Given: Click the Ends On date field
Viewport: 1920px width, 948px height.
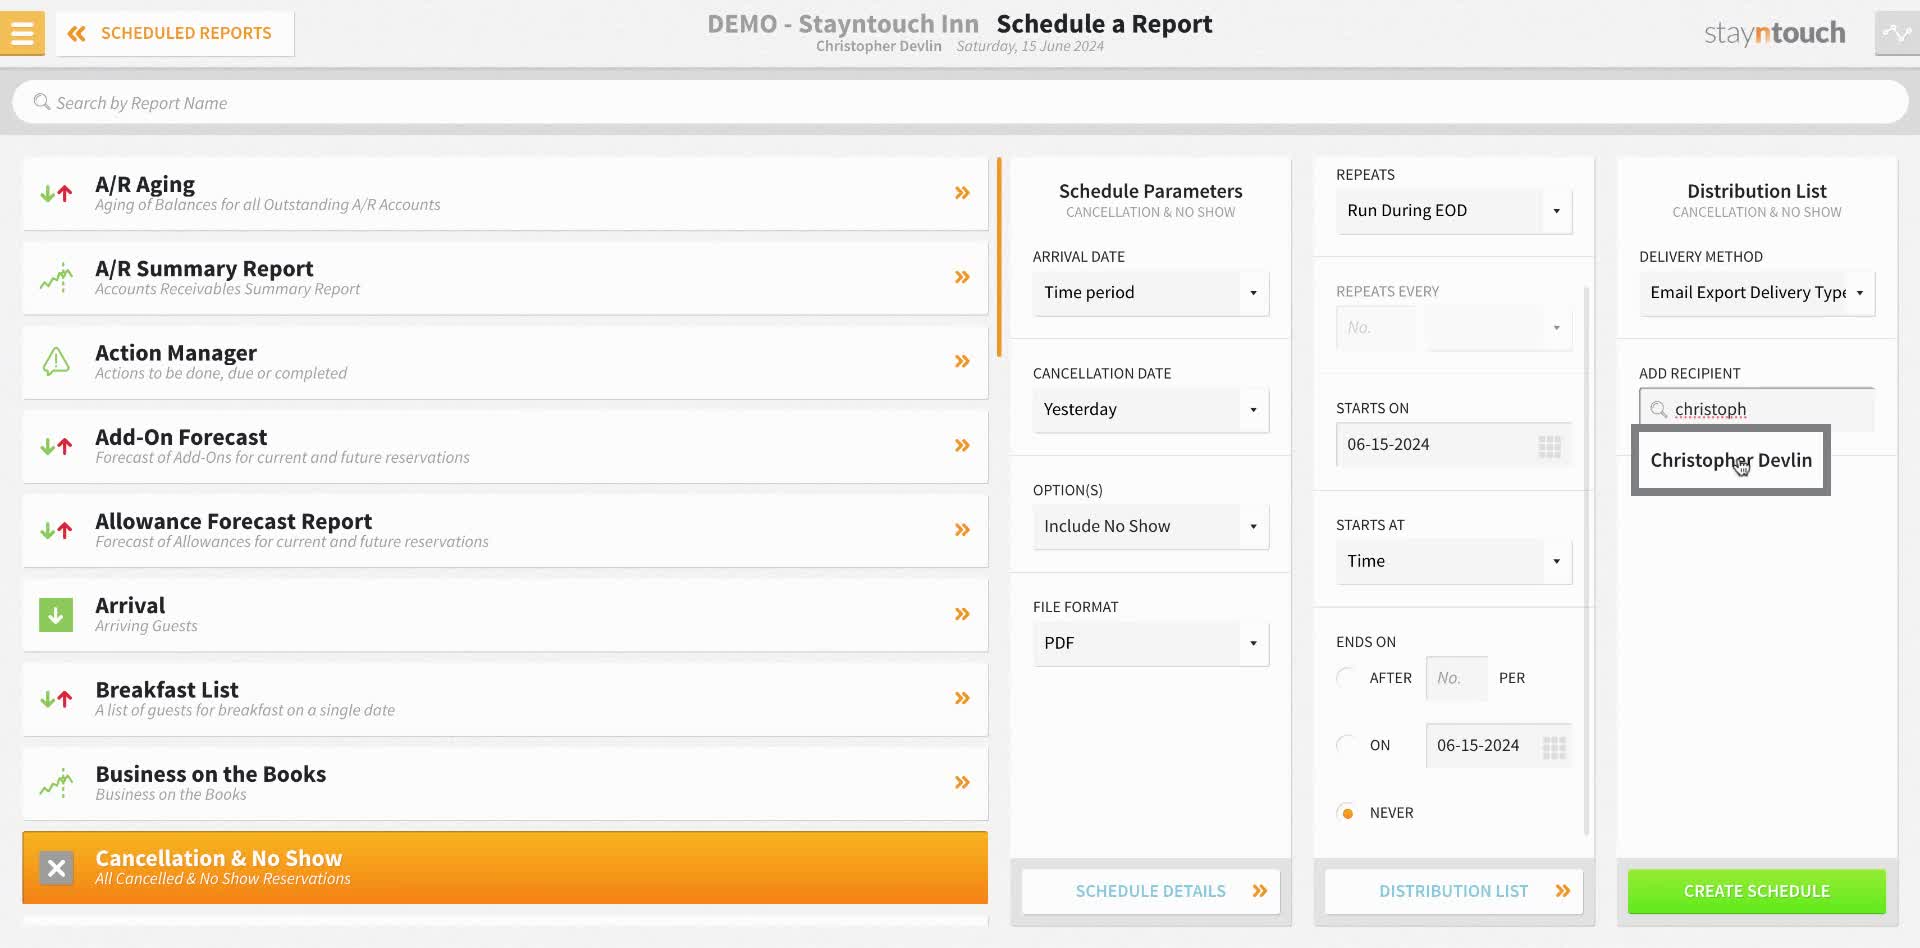Looking at the screenshot, I should [x=1499, y=746].
